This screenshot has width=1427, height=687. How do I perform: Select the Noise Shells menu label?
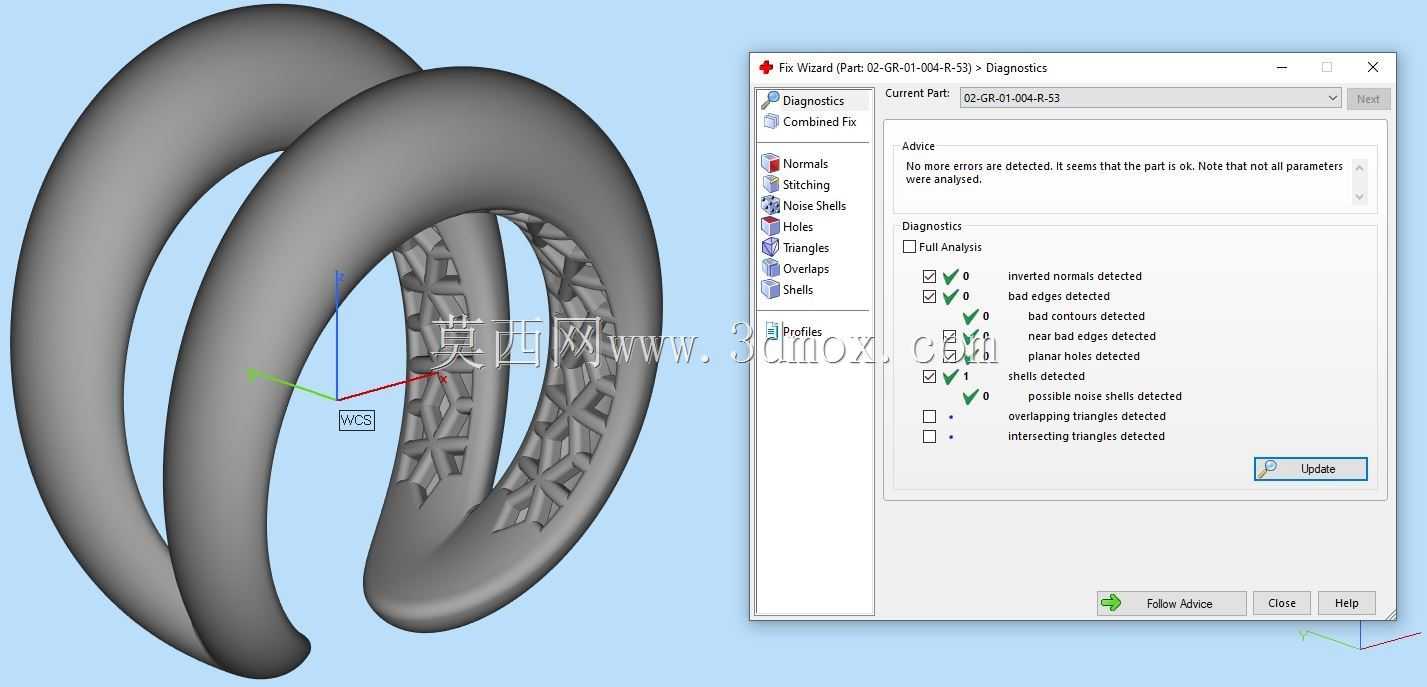[x=814, y=206]
